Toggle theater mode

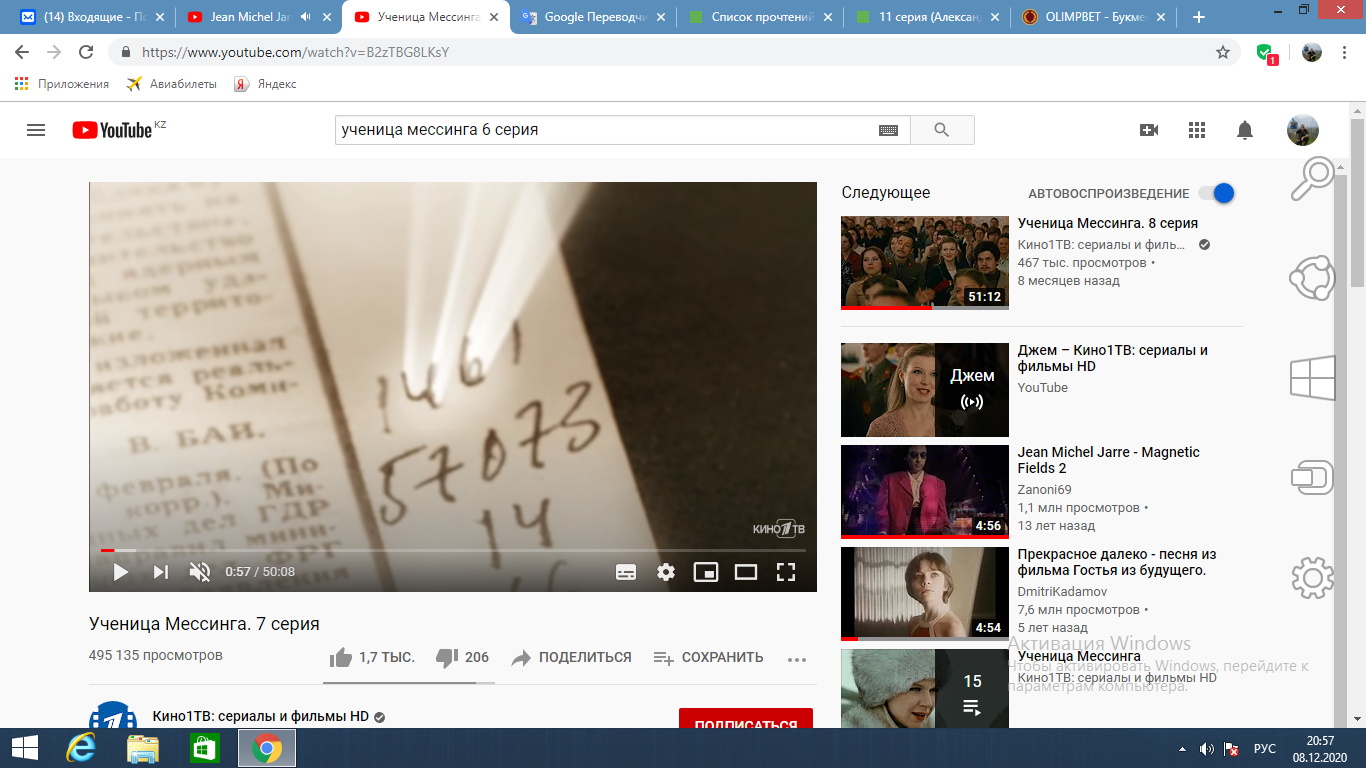pos(746,572)
